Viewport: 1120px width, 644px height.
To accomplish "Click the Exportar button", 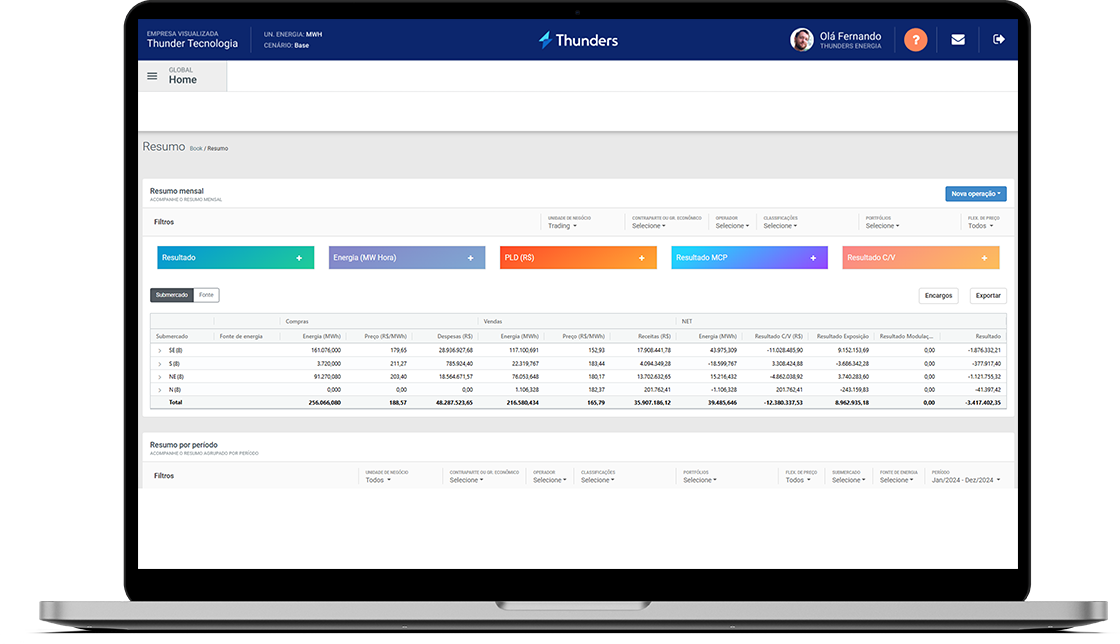I will [x=987, y=296].
